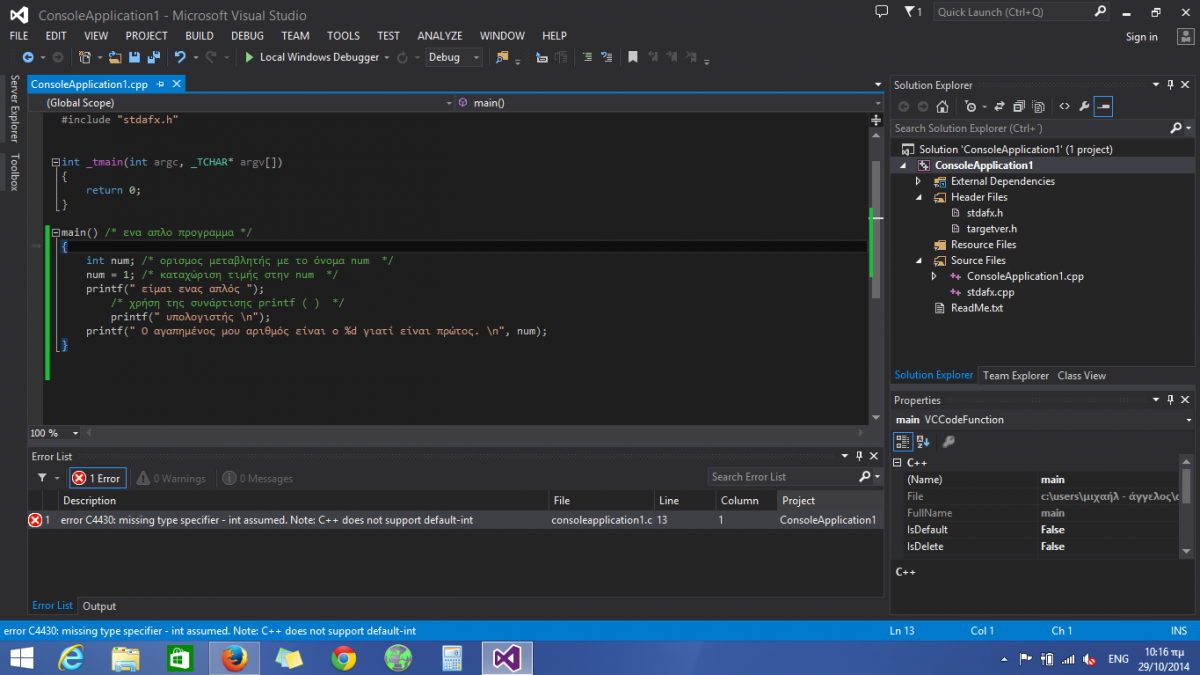Click the Sync with Active Document icon
Viewport: 1200px width, 675px height.
[999, 106]
